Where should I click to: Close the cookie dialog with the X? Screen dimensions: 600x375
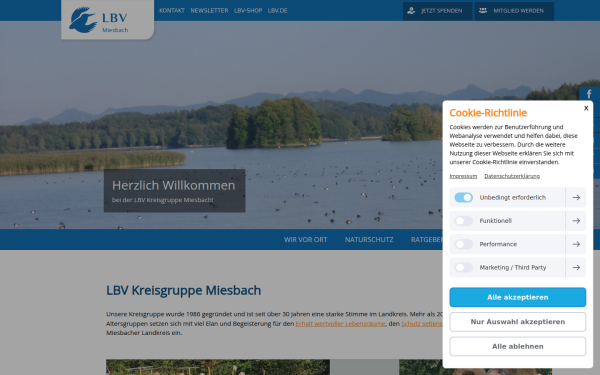coord(586,108)
